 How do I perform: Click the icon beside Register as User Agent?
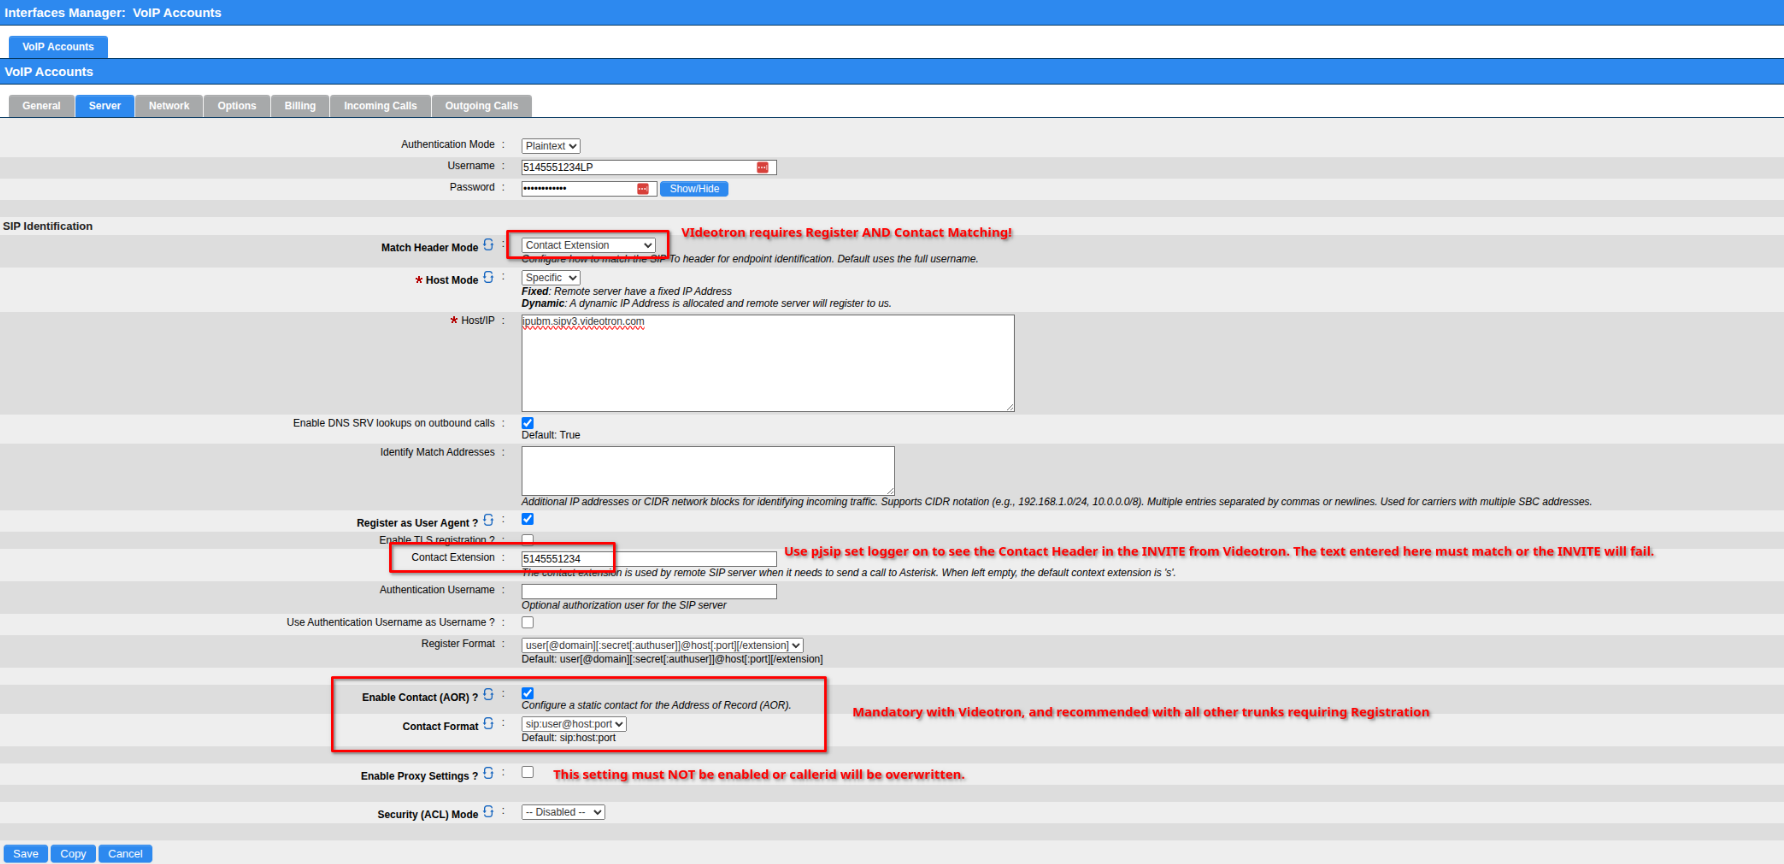tap(488, 520)
